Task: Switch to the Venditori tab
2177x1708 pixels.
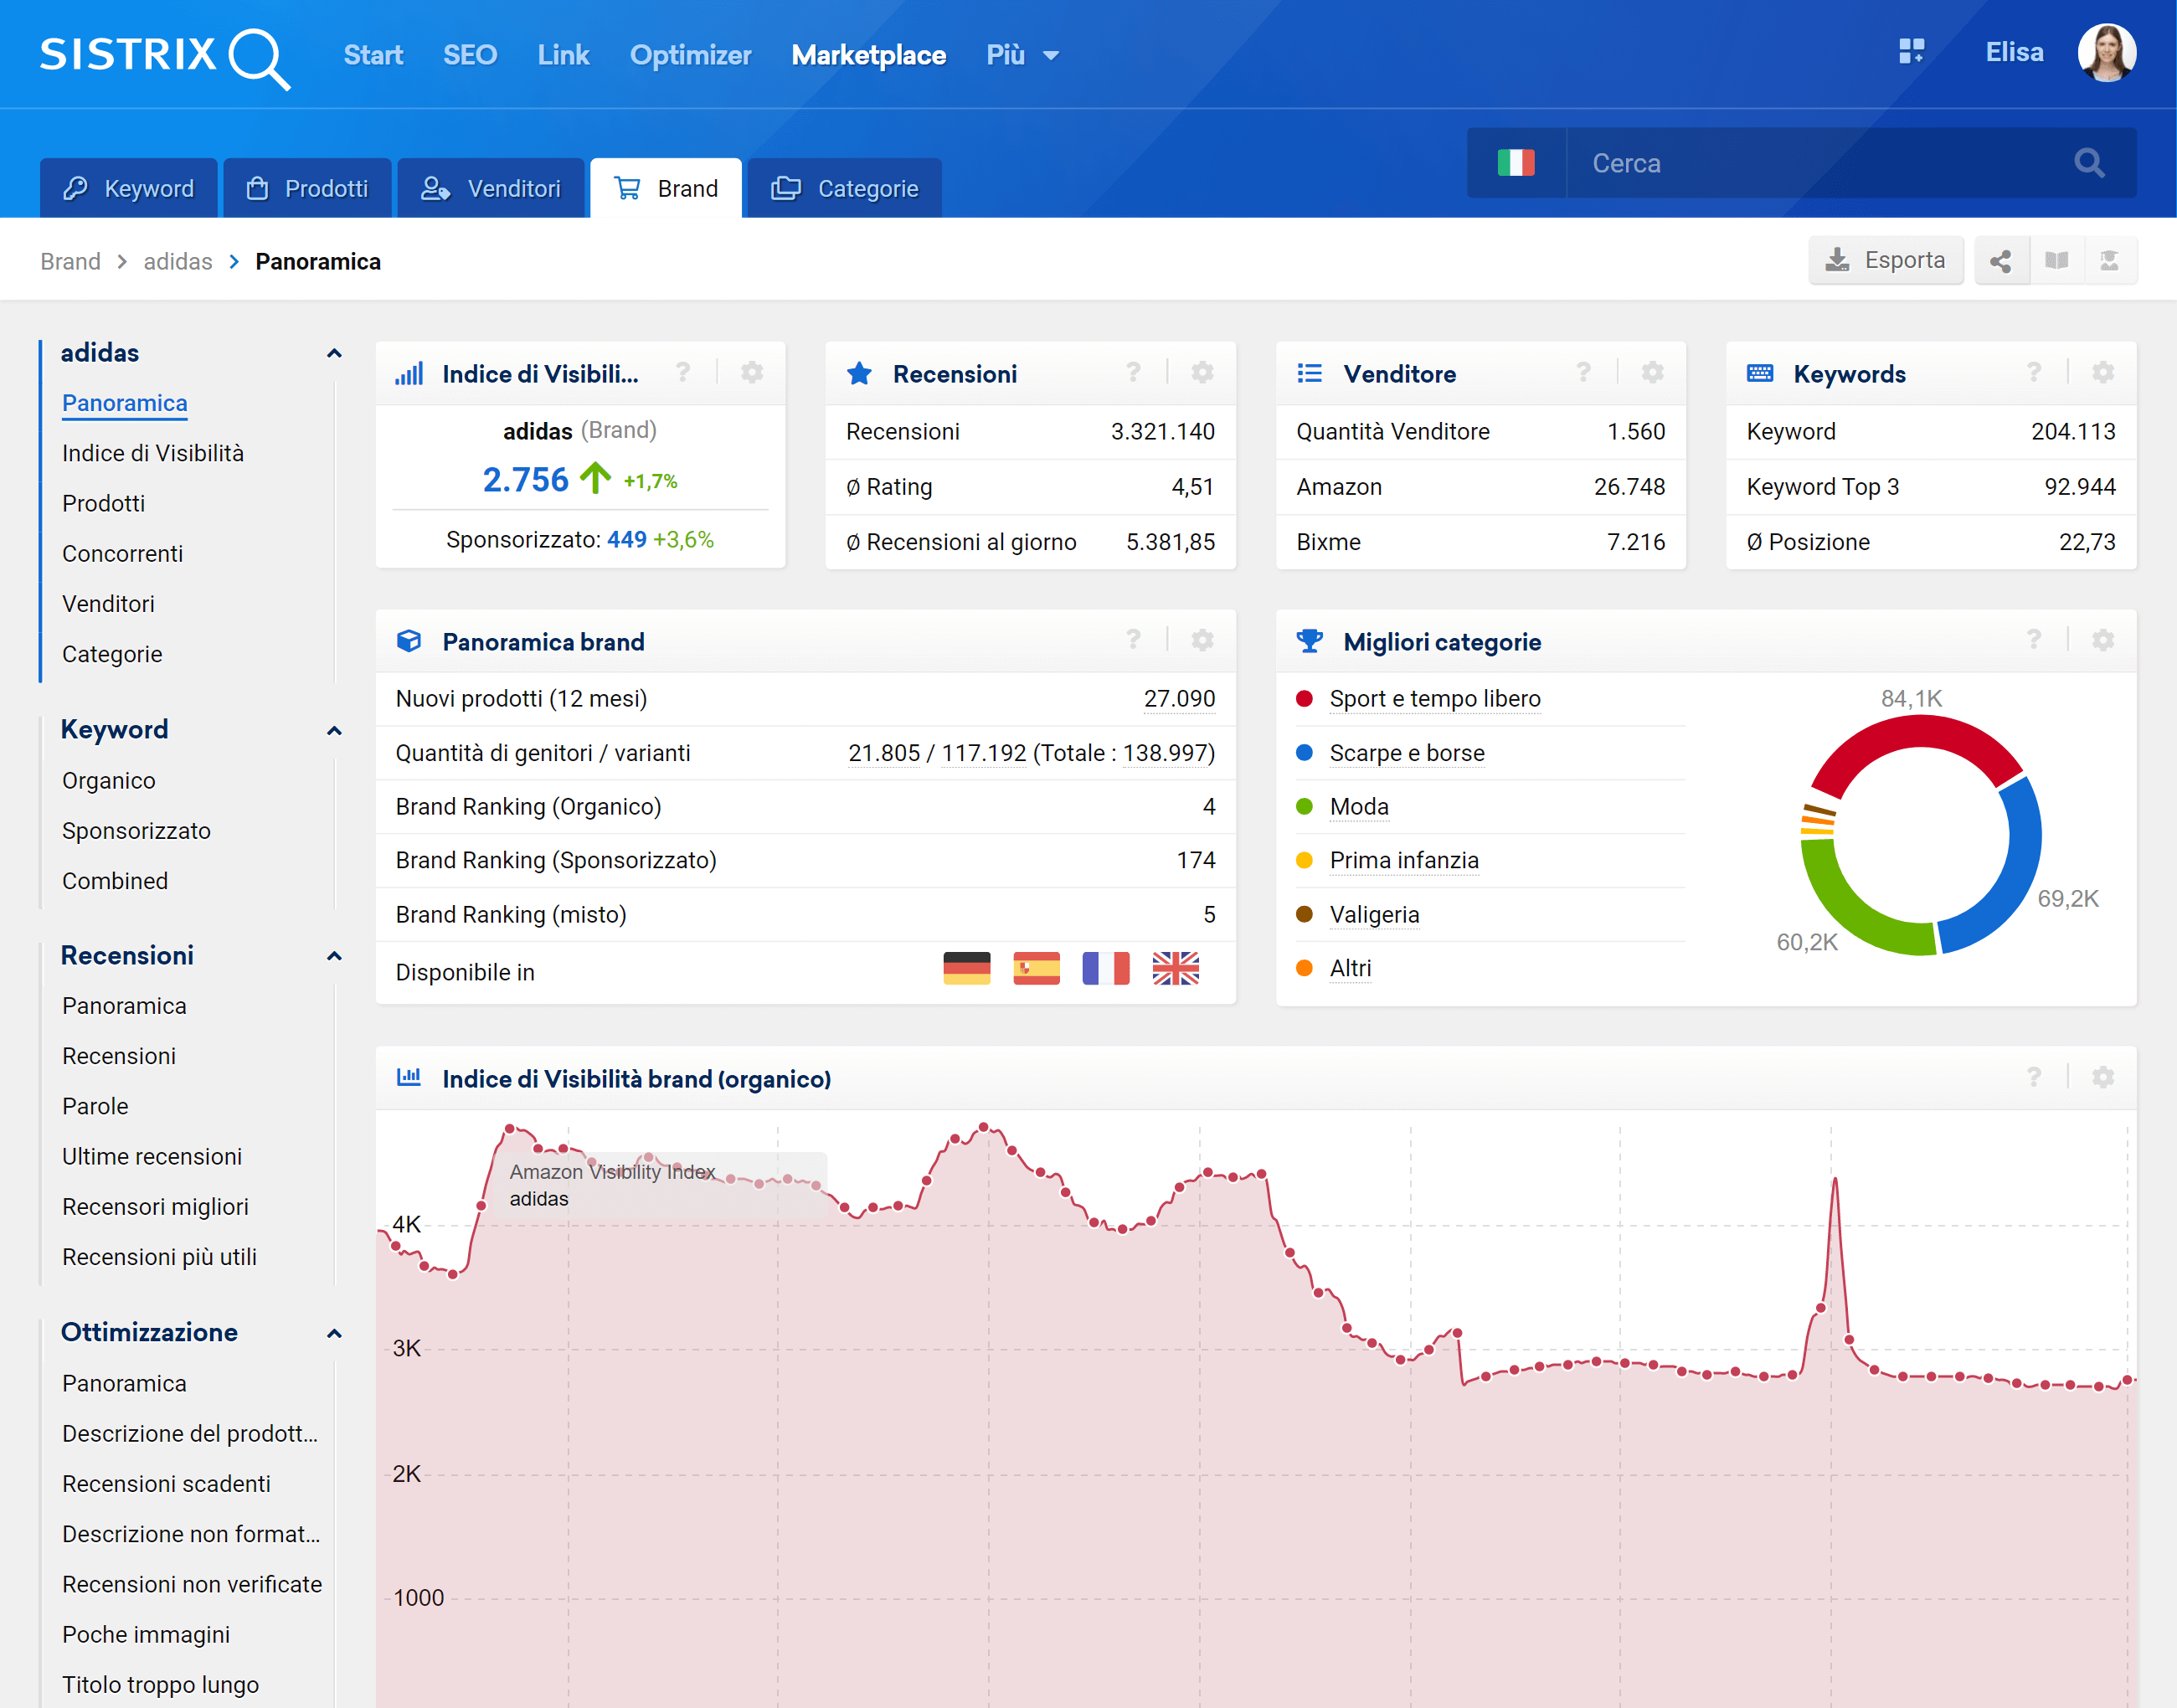Action: point(490,188)
